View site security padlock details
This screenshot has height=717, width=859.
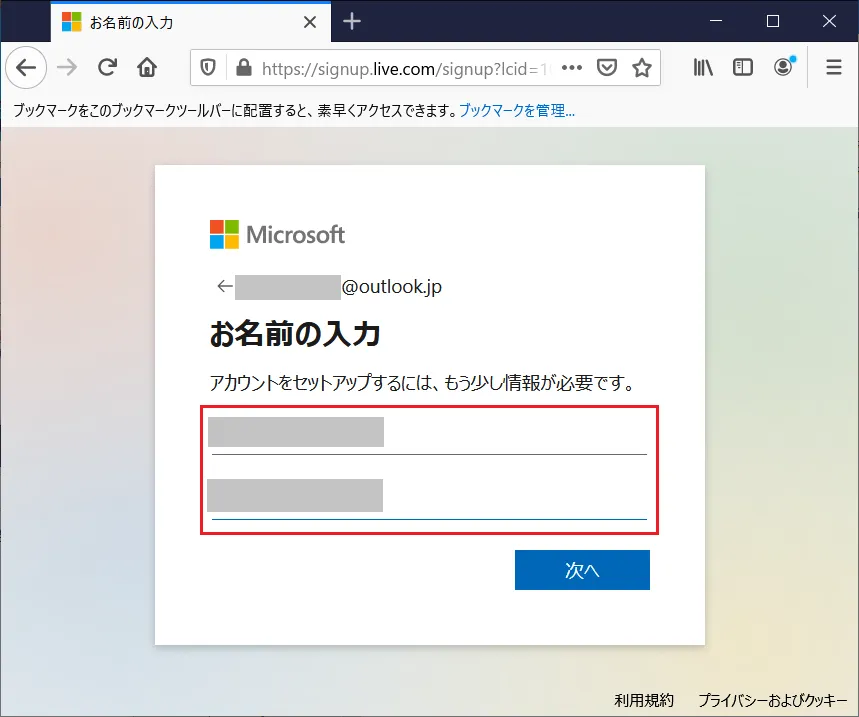(244, 68)
